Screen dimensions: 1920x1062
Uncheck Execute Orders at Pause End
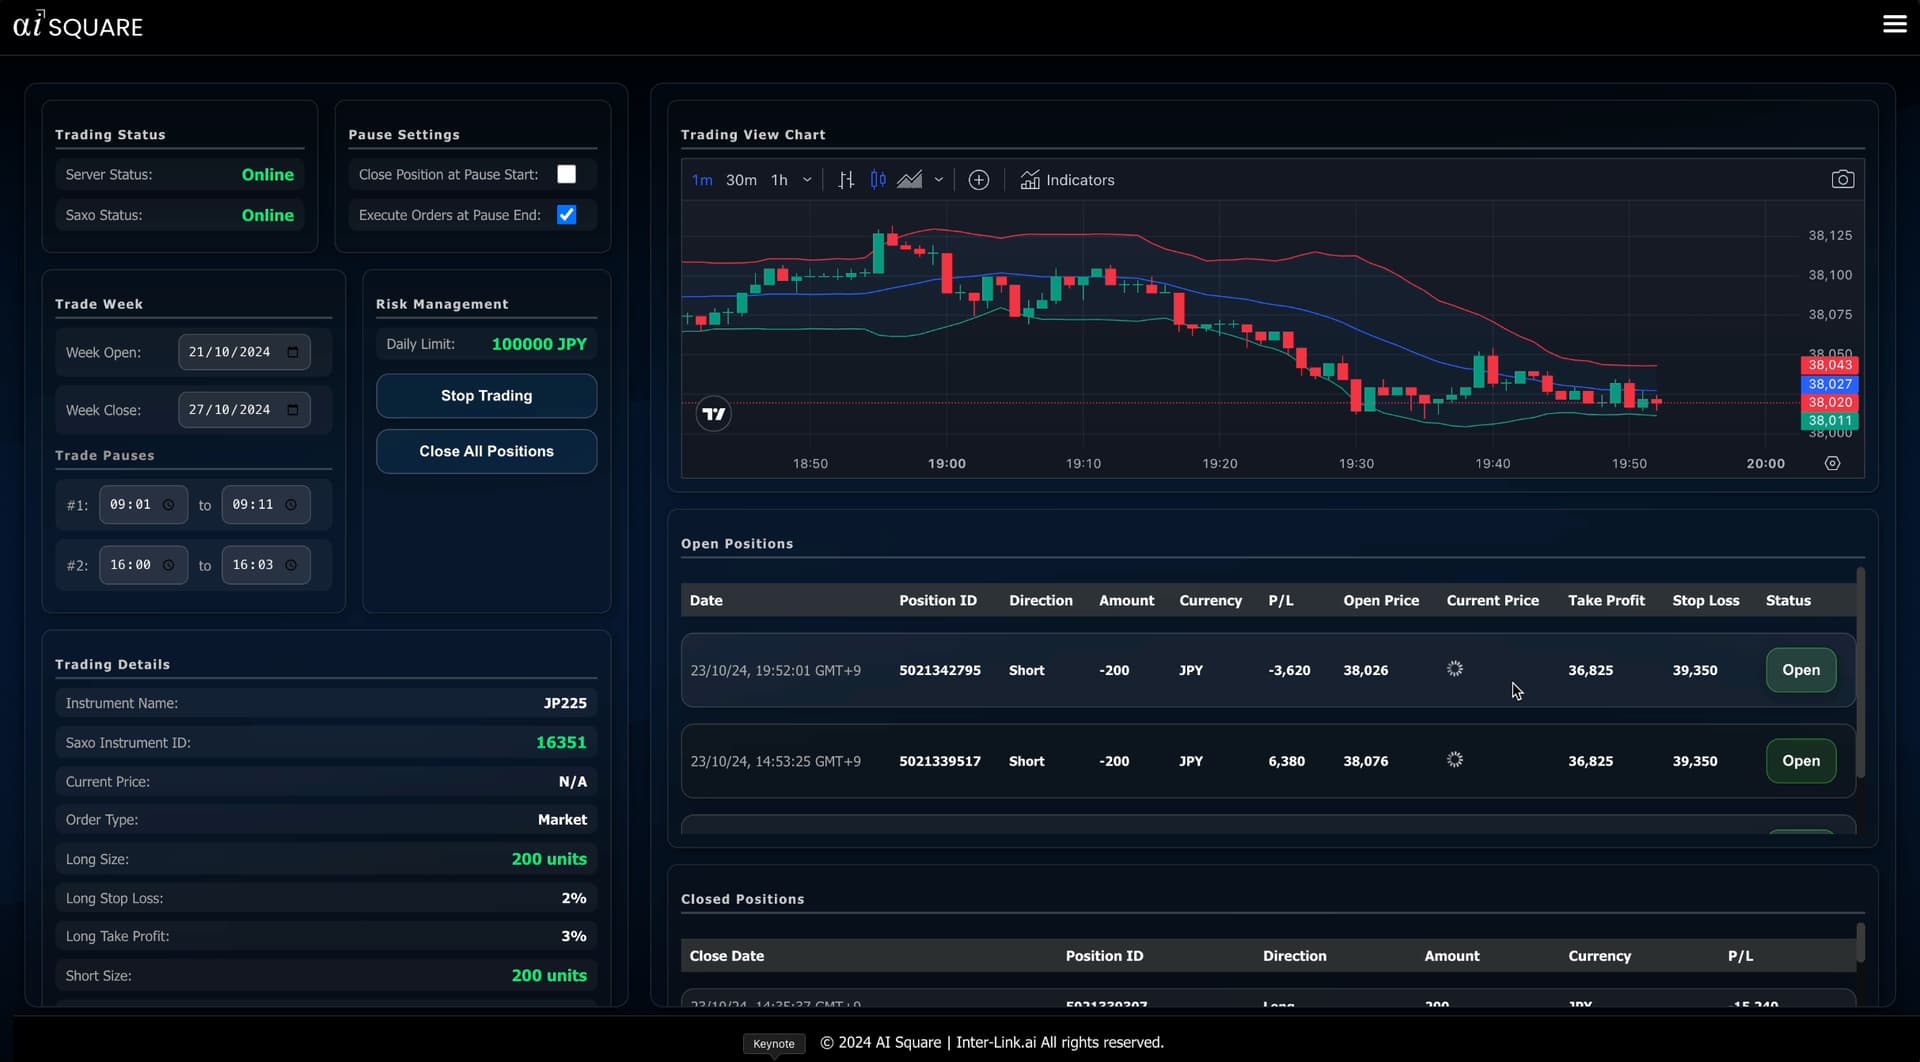[566, 215]
